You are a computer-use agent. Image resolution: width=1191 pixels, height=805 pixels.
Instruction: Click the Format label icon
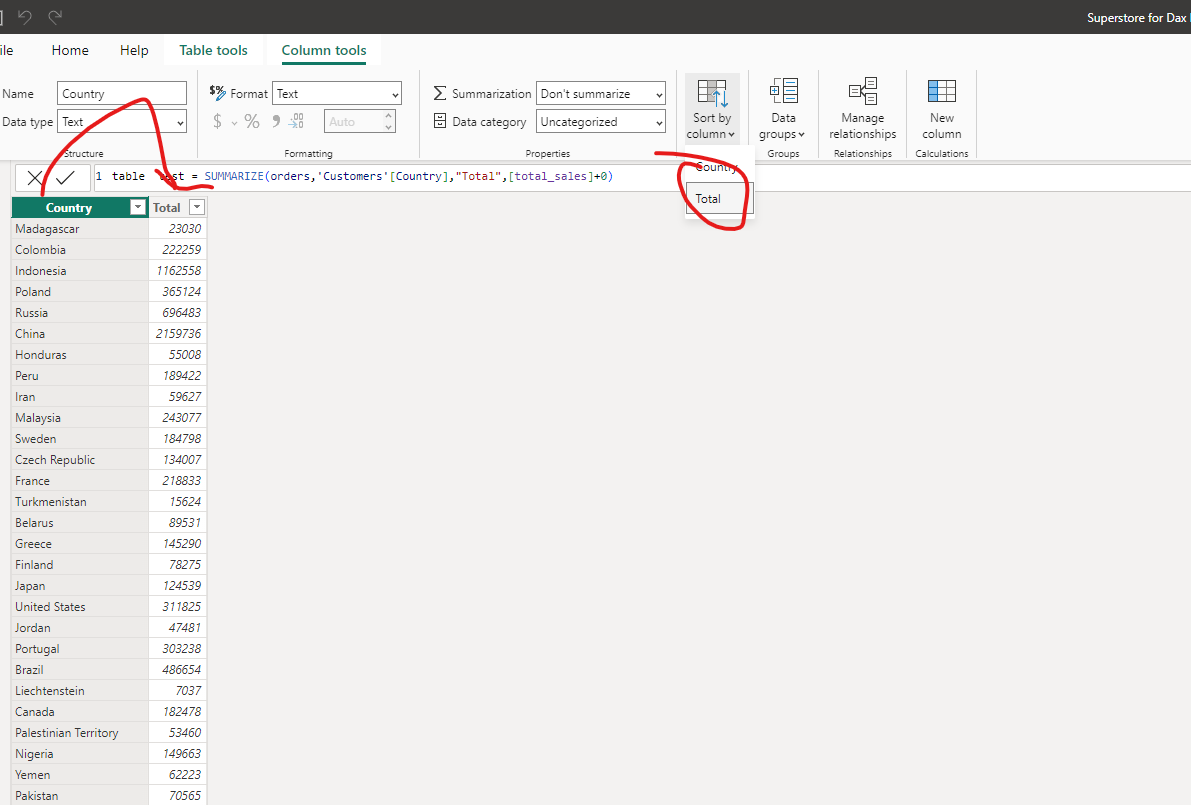click(217, 93)
